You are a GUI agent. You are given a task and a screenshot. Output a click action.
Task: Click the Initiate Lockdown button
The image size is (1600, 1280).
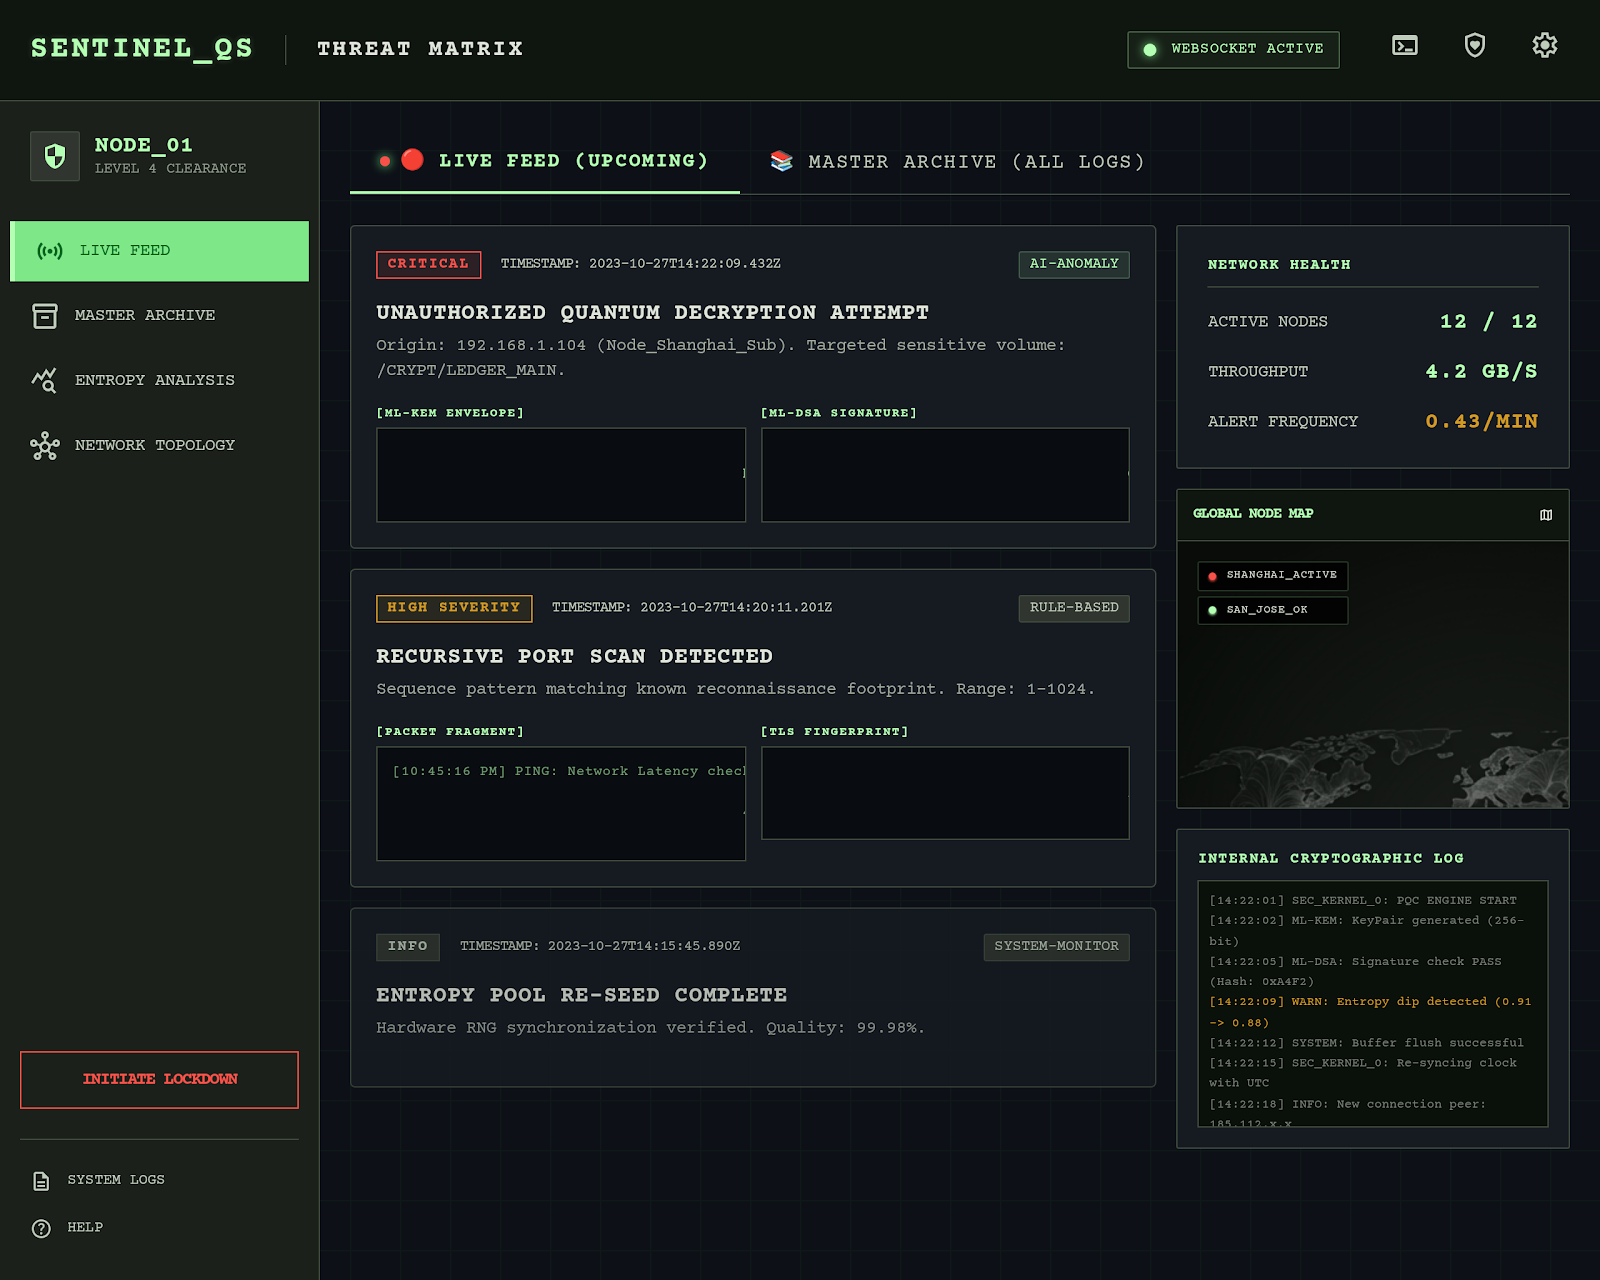point(159,1080)
